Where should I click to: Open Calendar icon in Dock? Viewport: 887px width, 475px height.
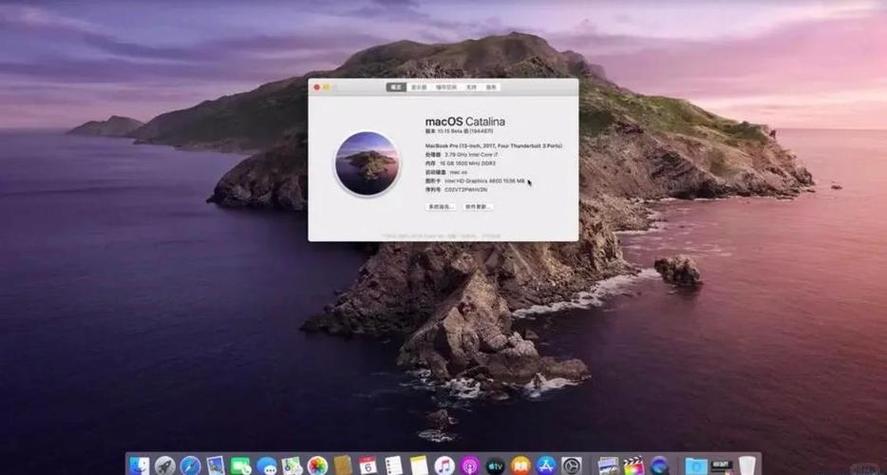(368, 466)
